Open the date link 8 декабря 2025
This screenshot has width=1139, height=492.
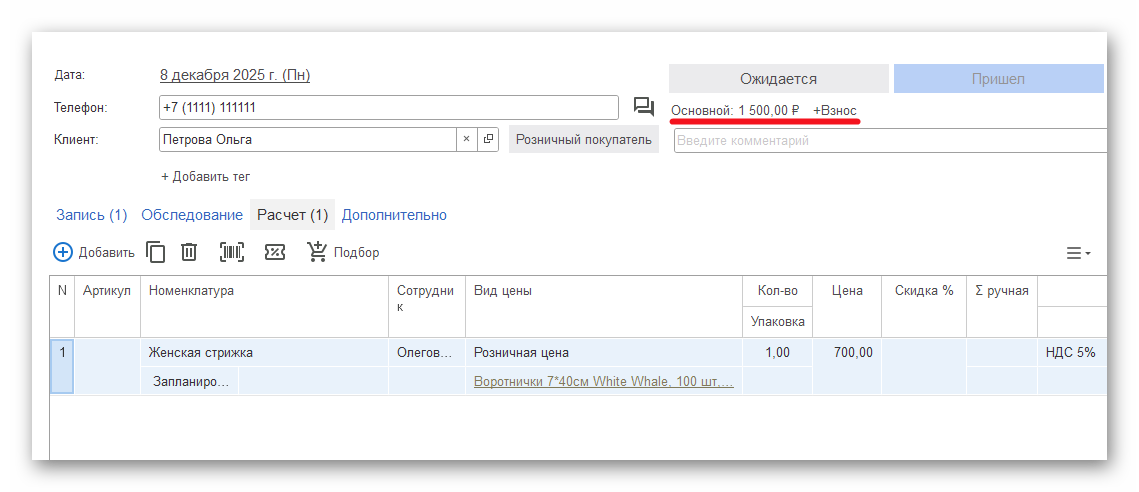coord(235,75)
